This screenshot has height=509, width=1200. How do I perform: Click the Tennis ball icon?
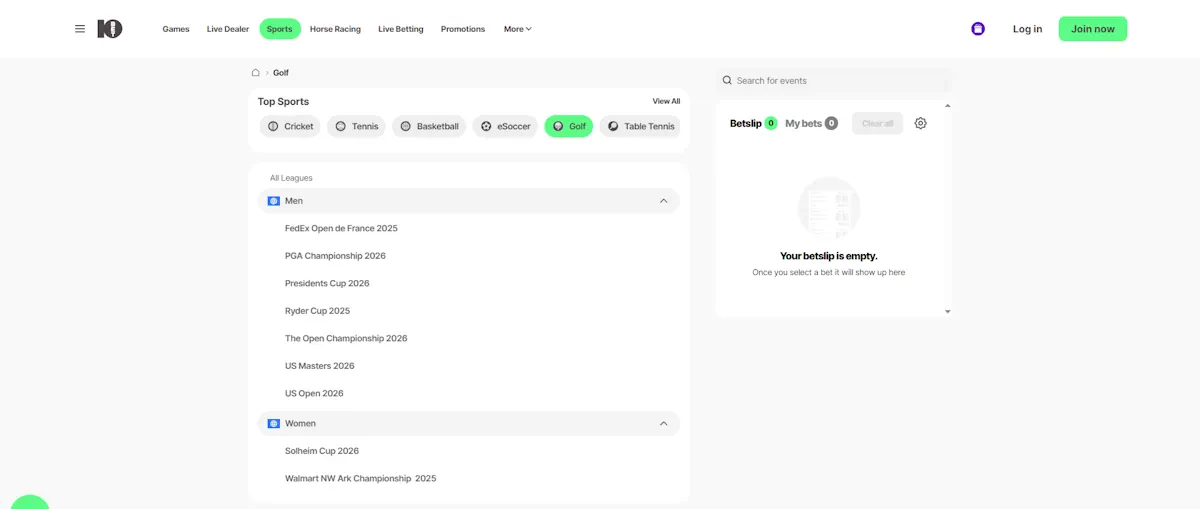[x=341, y=127]
